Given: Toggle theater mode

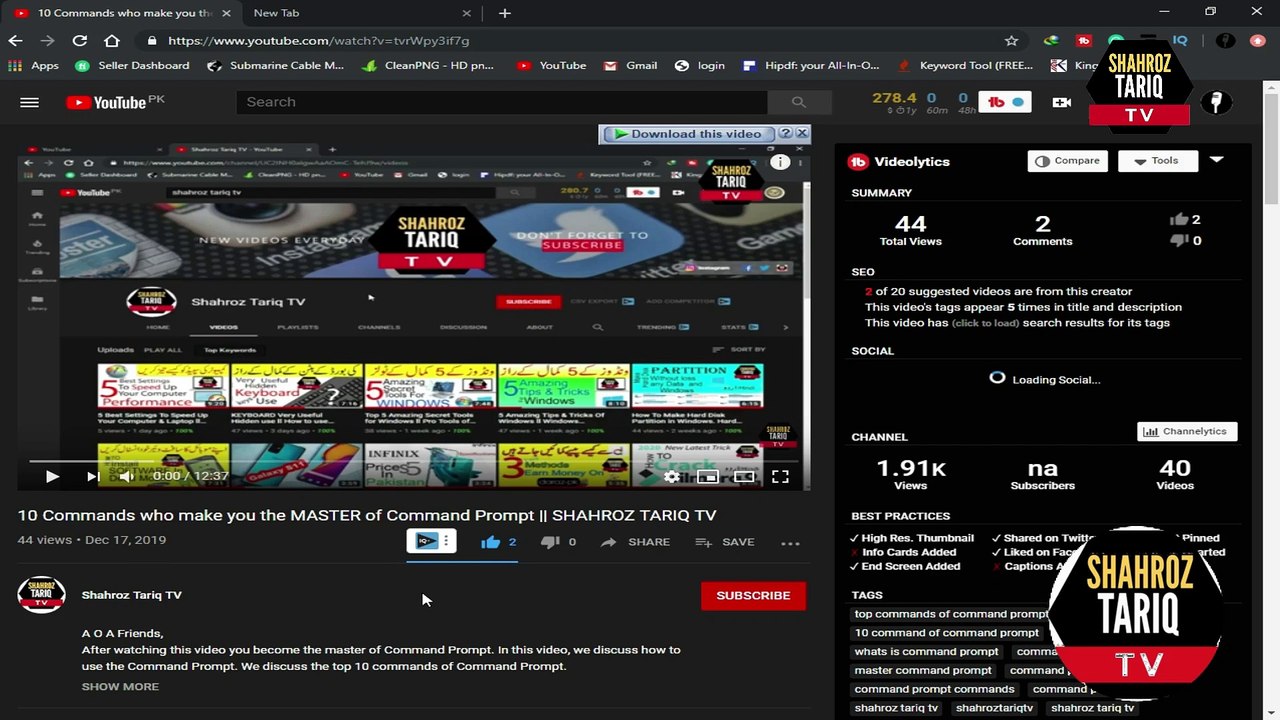Looking at the screenshot, I should (744, 477).
